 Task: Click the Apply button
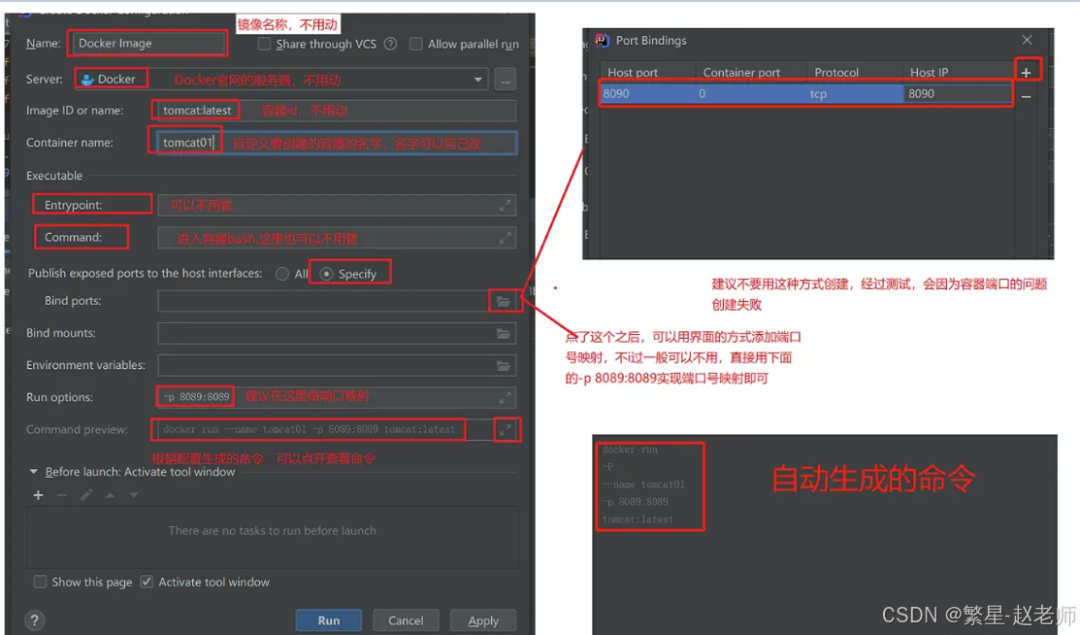point(483,621)
